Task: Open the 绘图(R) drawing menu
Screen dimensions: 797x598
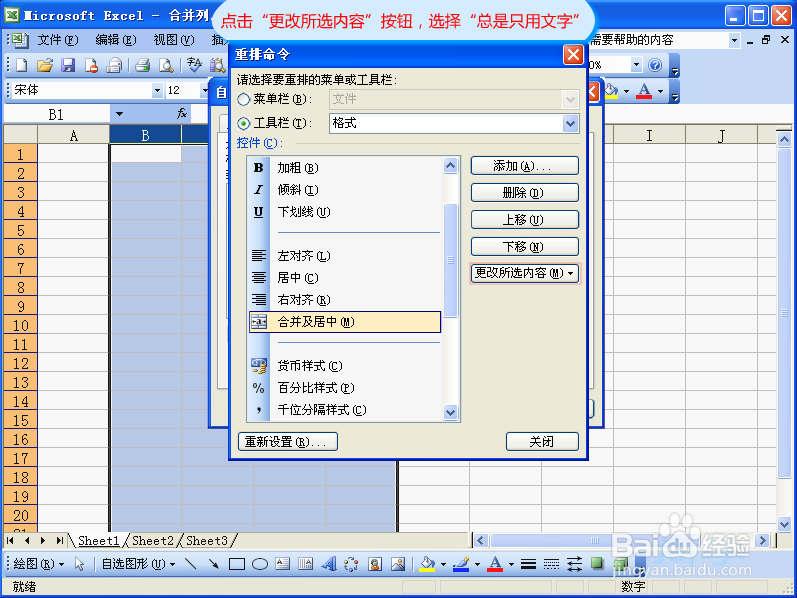Action: [39, 564]
